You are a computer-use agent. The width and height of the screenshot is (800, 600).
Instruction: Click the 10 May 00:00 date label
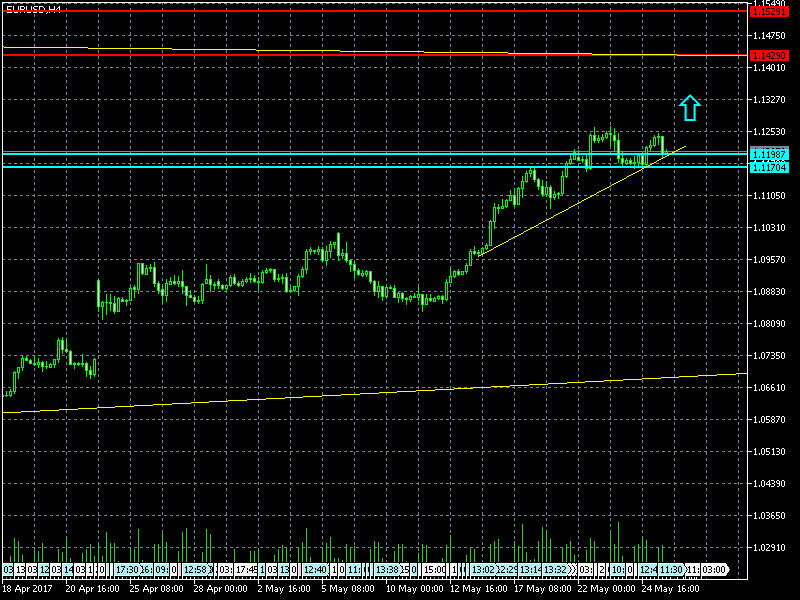pyautogui.click(x=415, y=588)
